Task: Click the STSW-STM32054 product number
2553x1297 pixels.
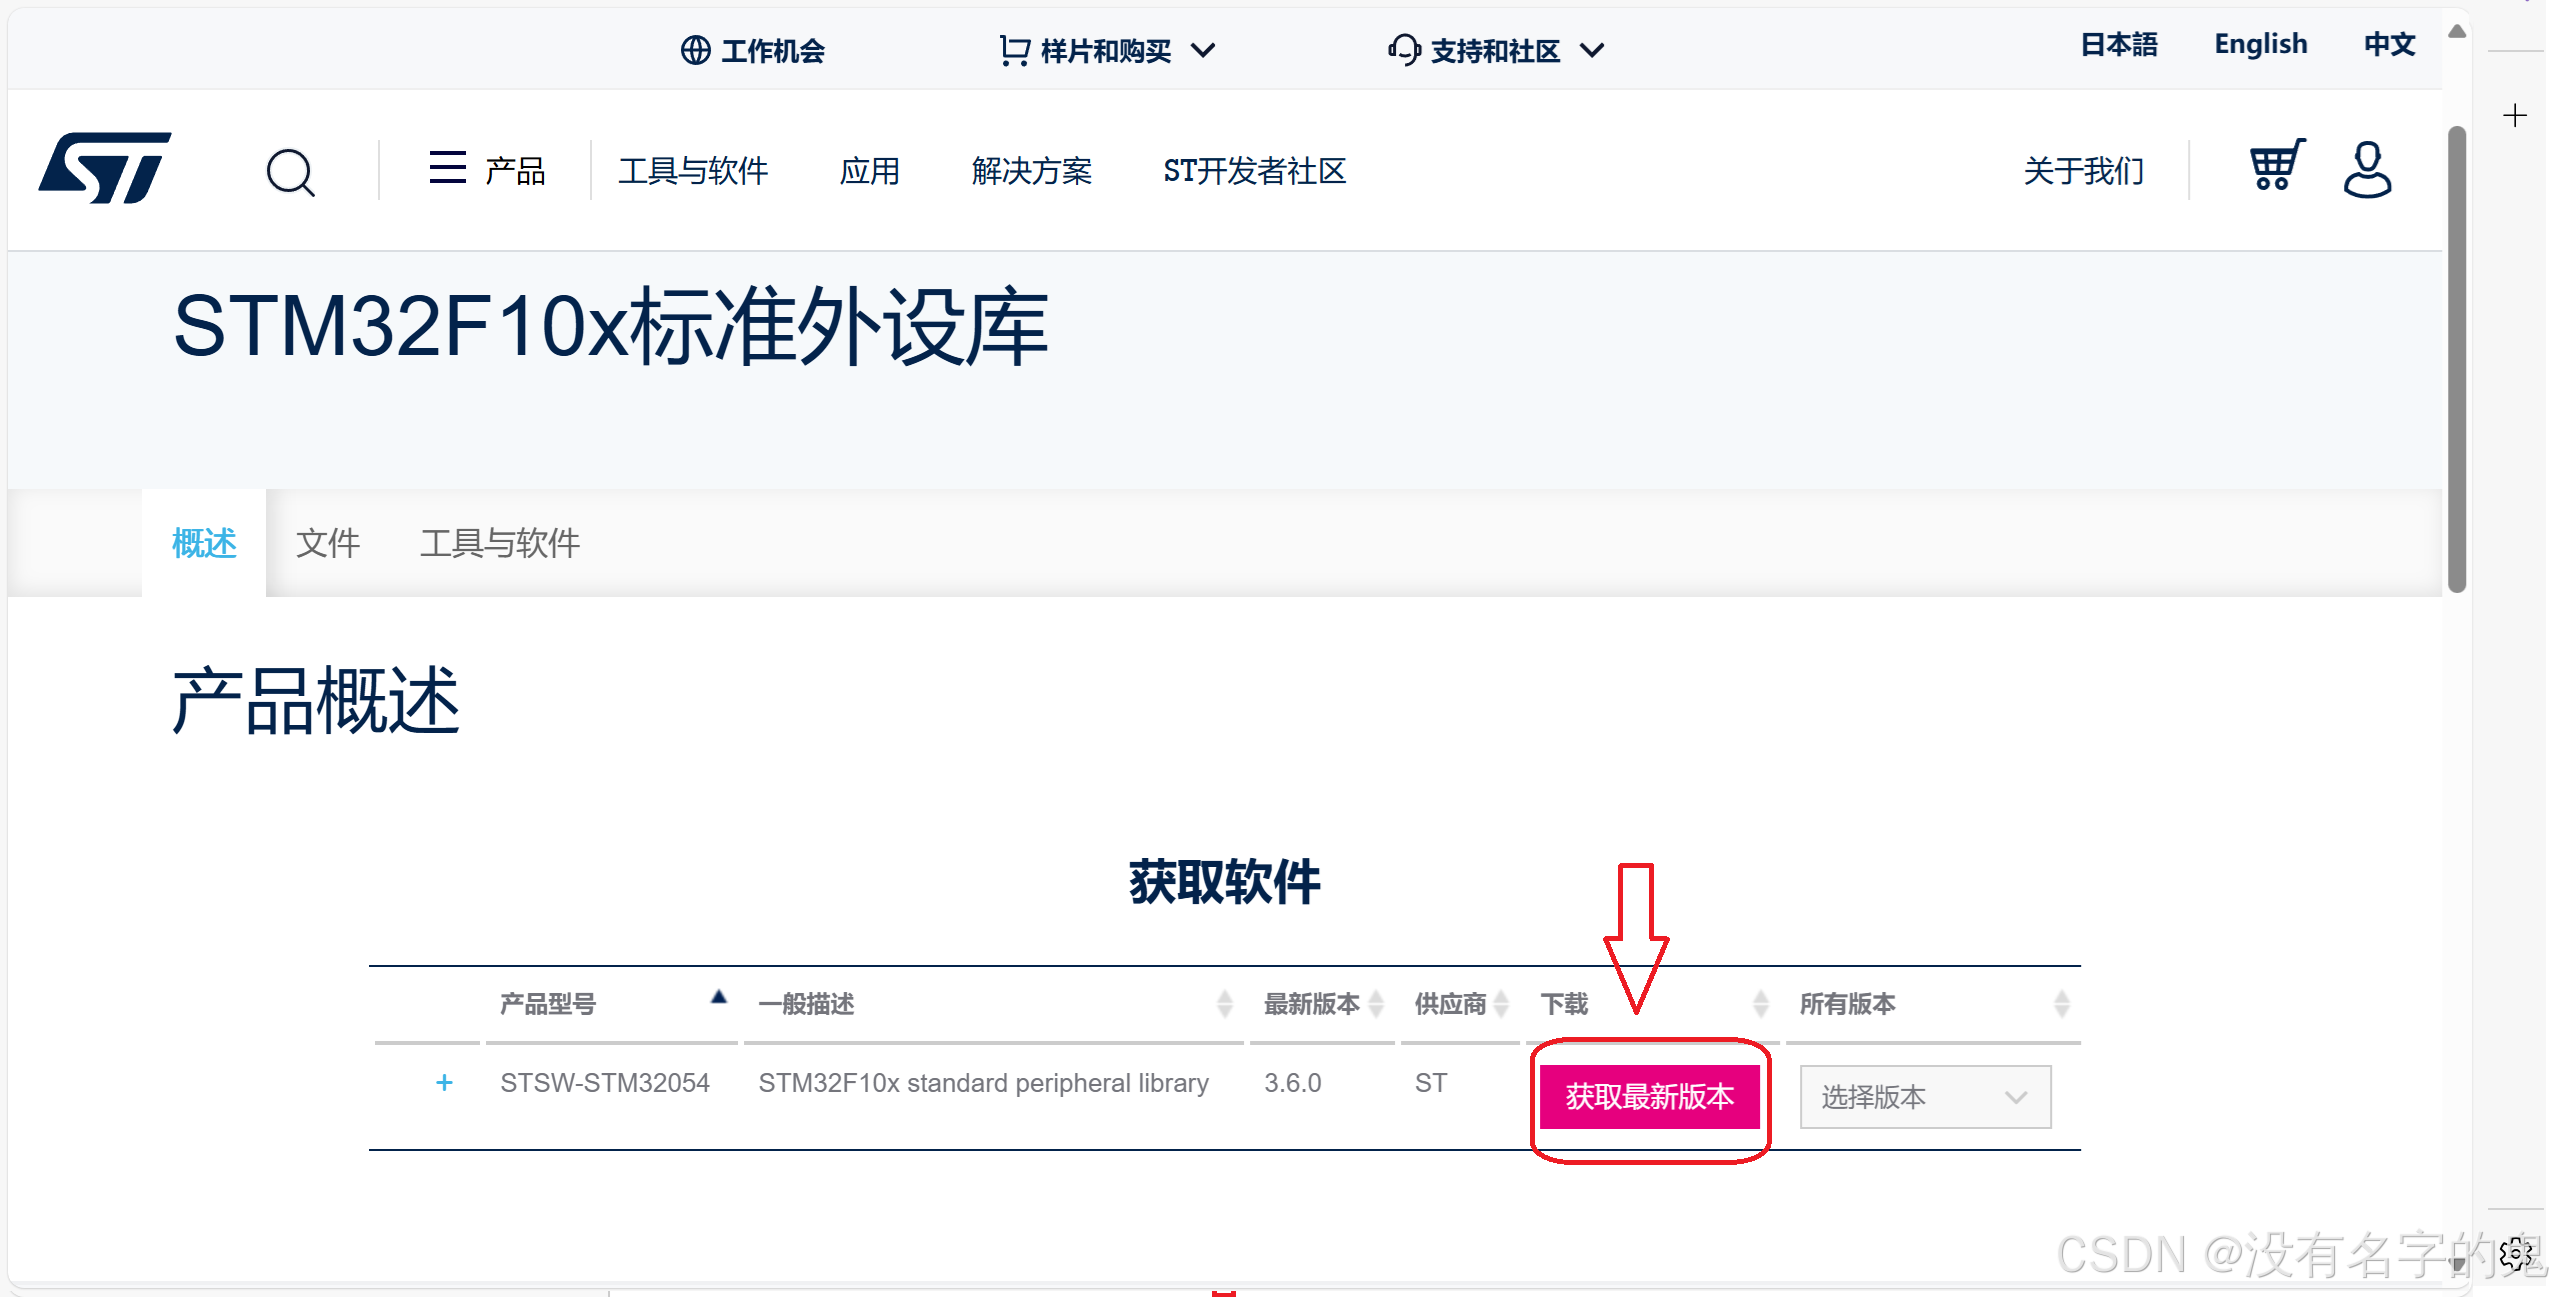Action: coord(605,1083)
